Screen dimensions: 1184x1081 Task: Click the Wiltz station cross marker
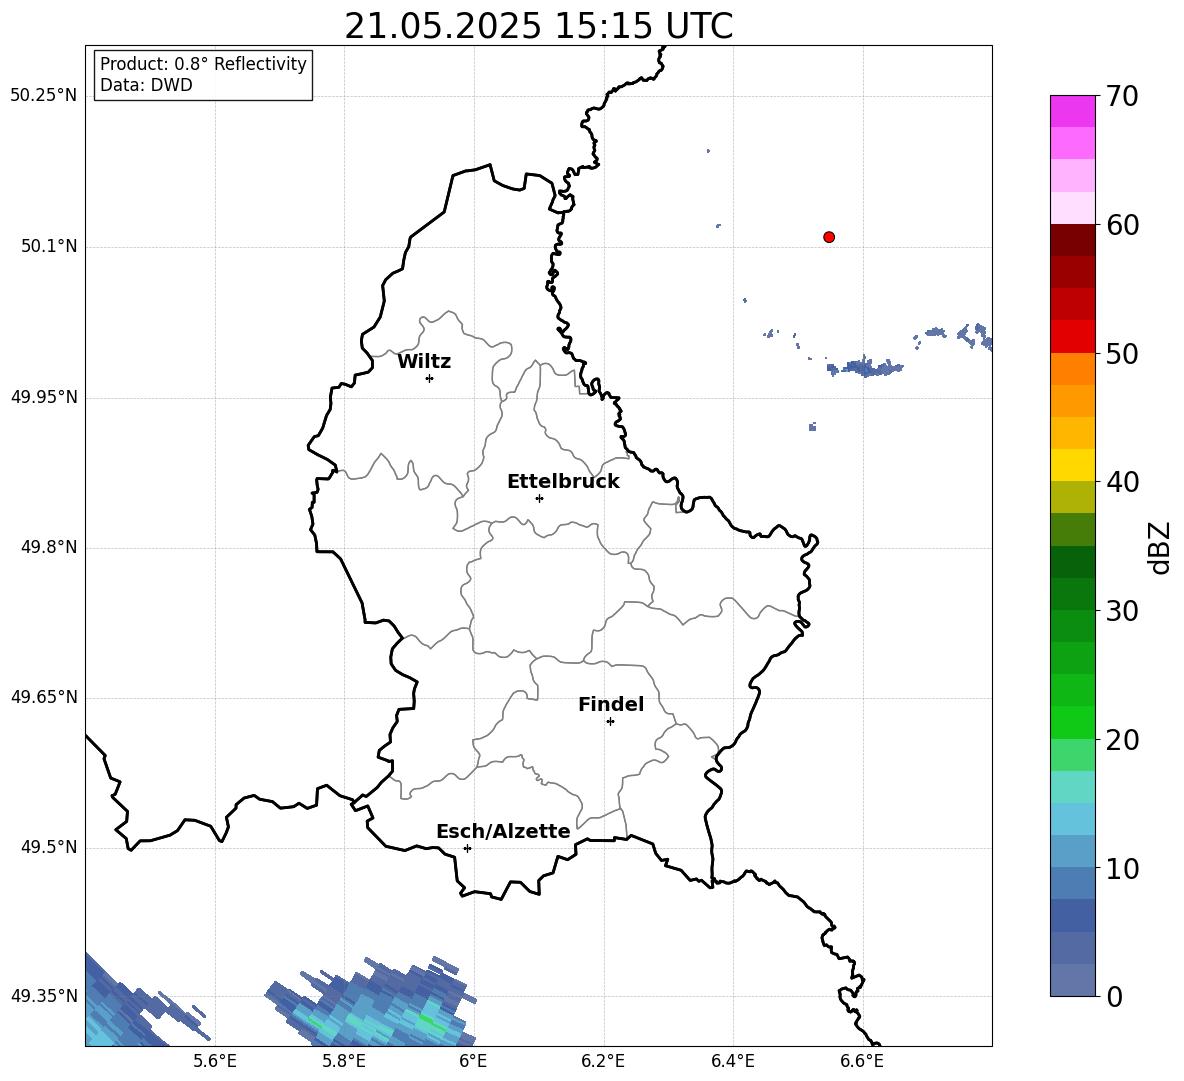429,378
